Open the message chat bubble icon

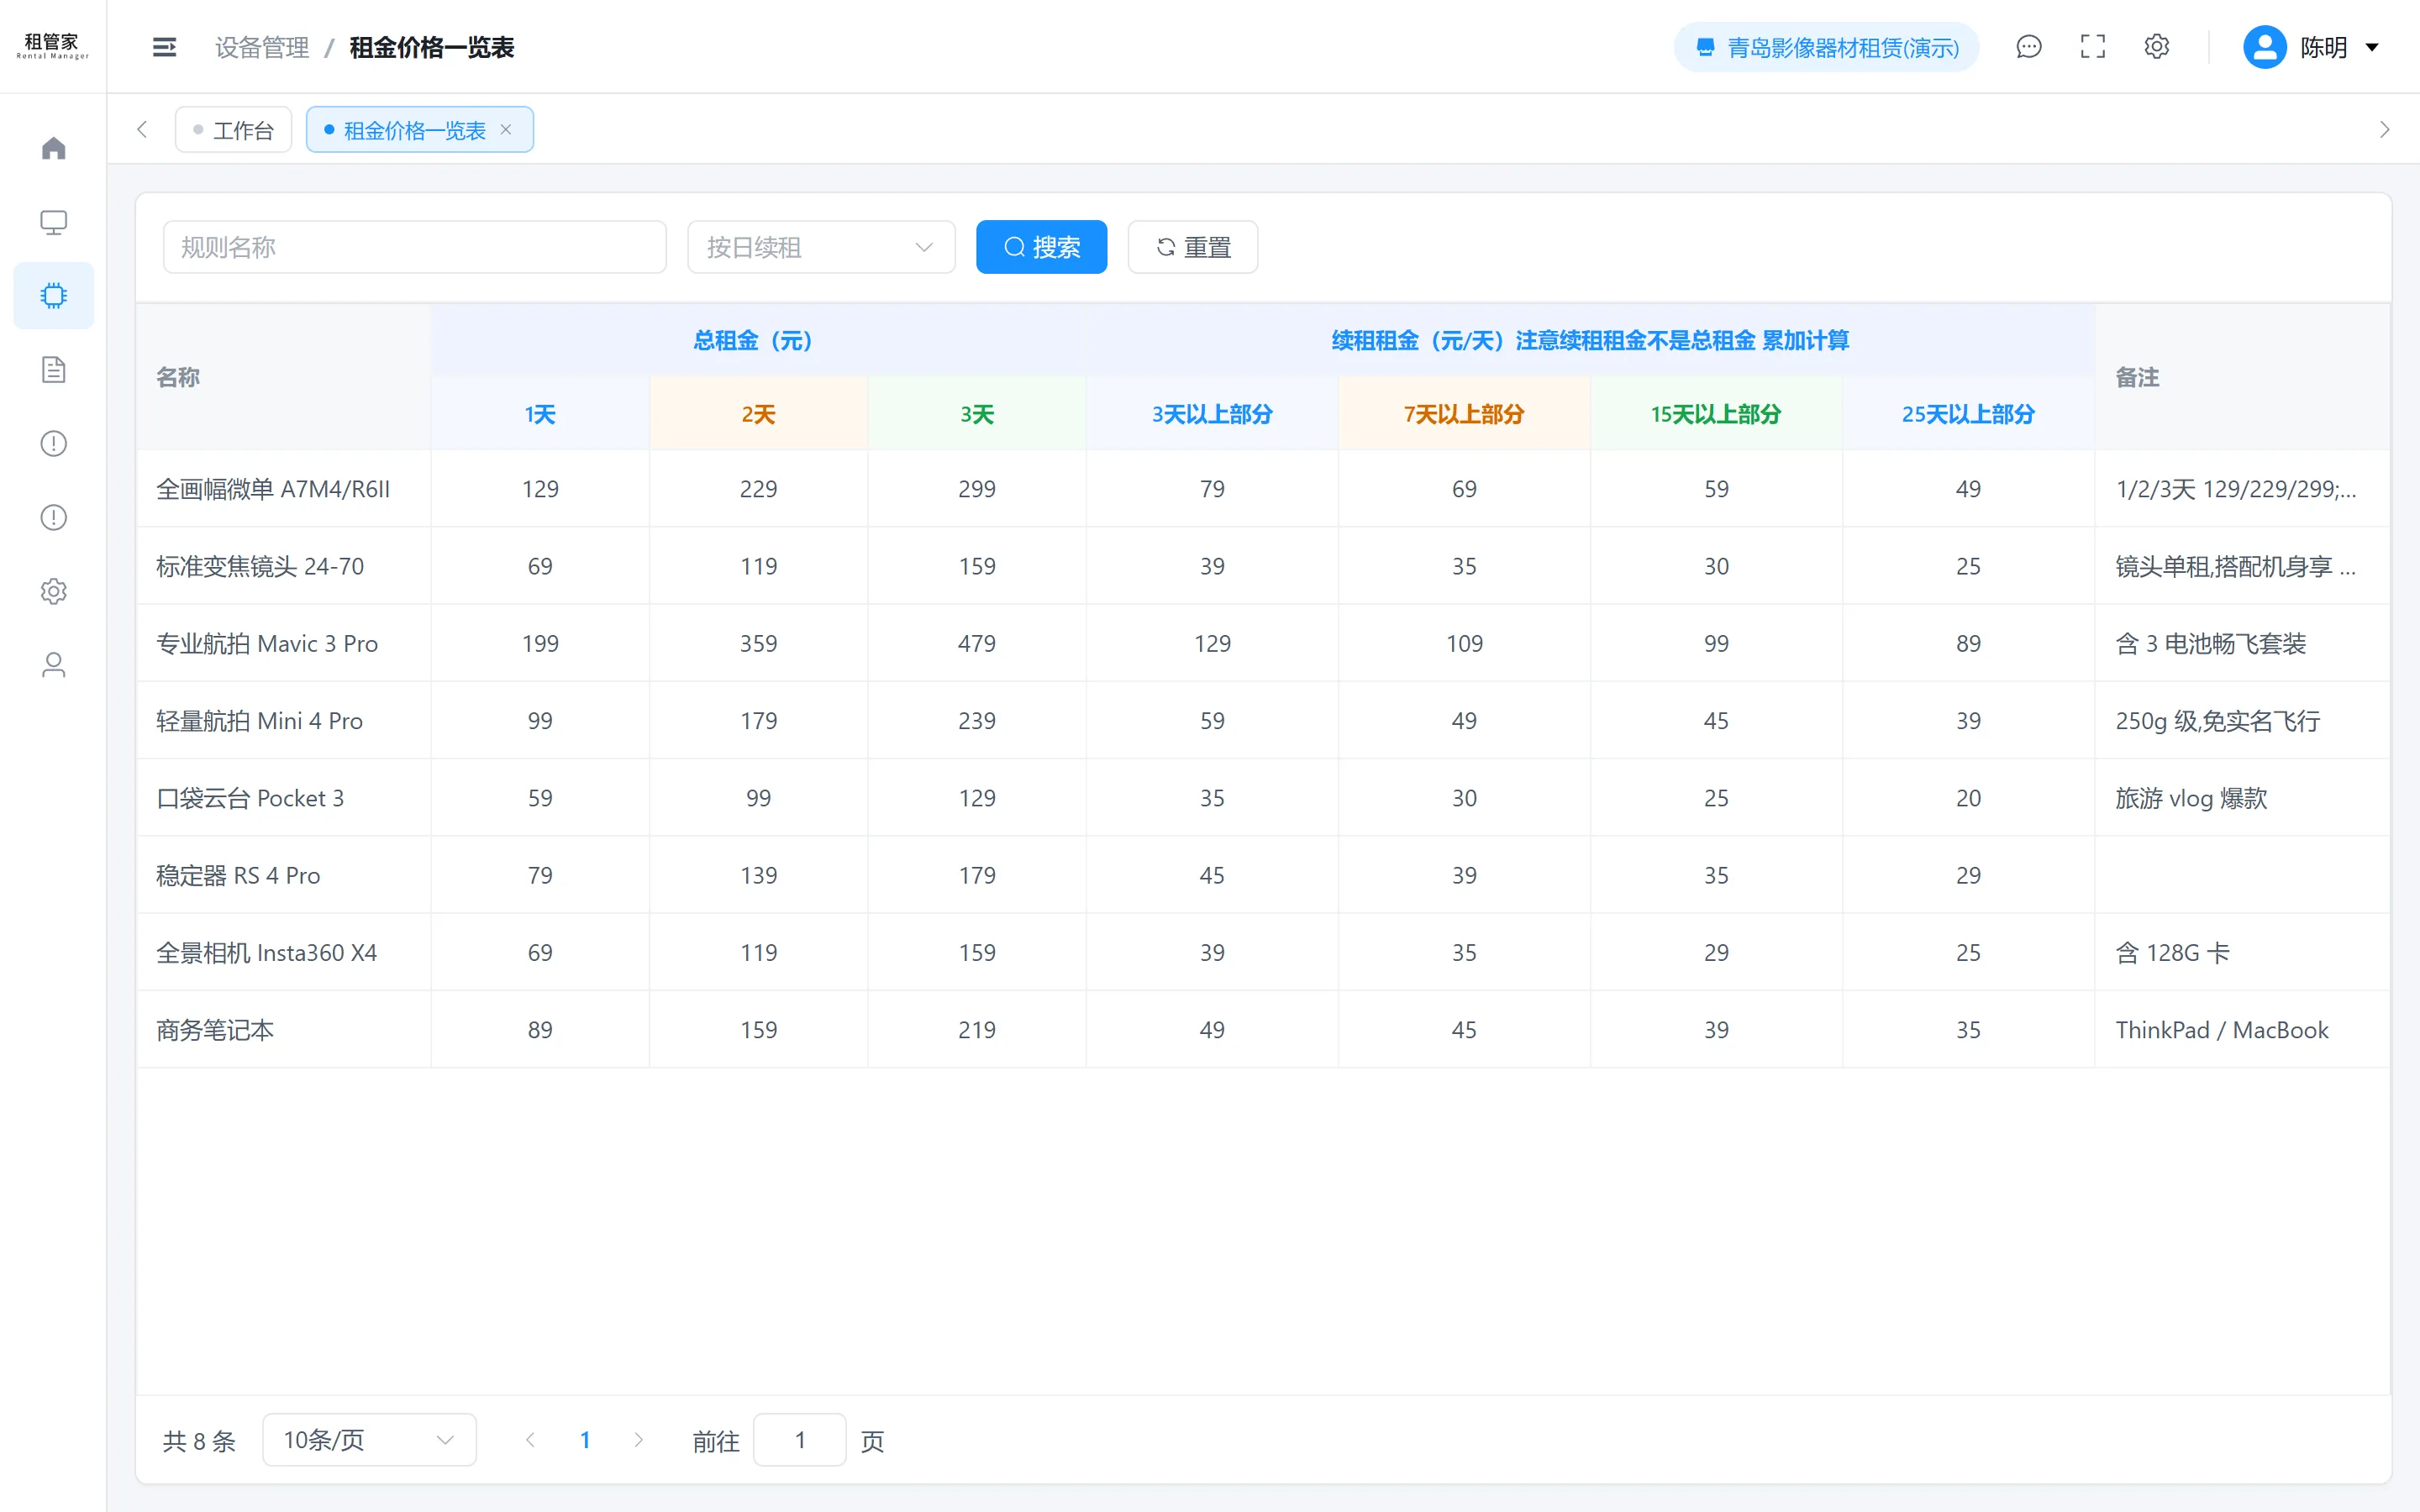point(2028,47)
